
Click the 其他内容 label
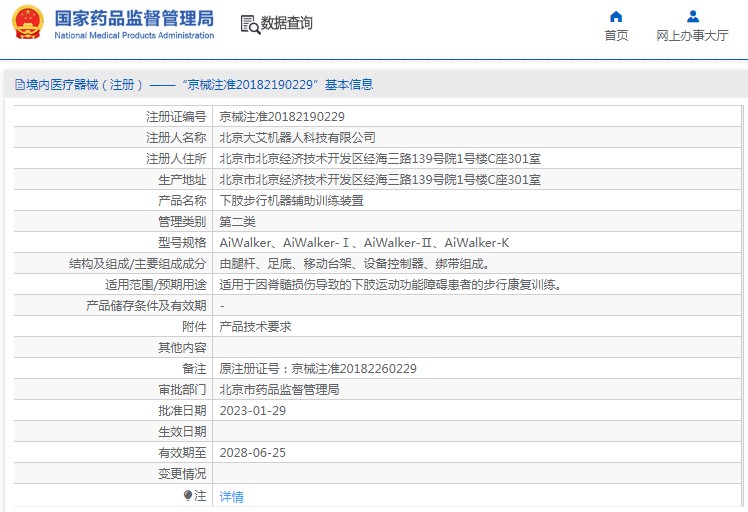pyautogui.click(x=182, y=348)
